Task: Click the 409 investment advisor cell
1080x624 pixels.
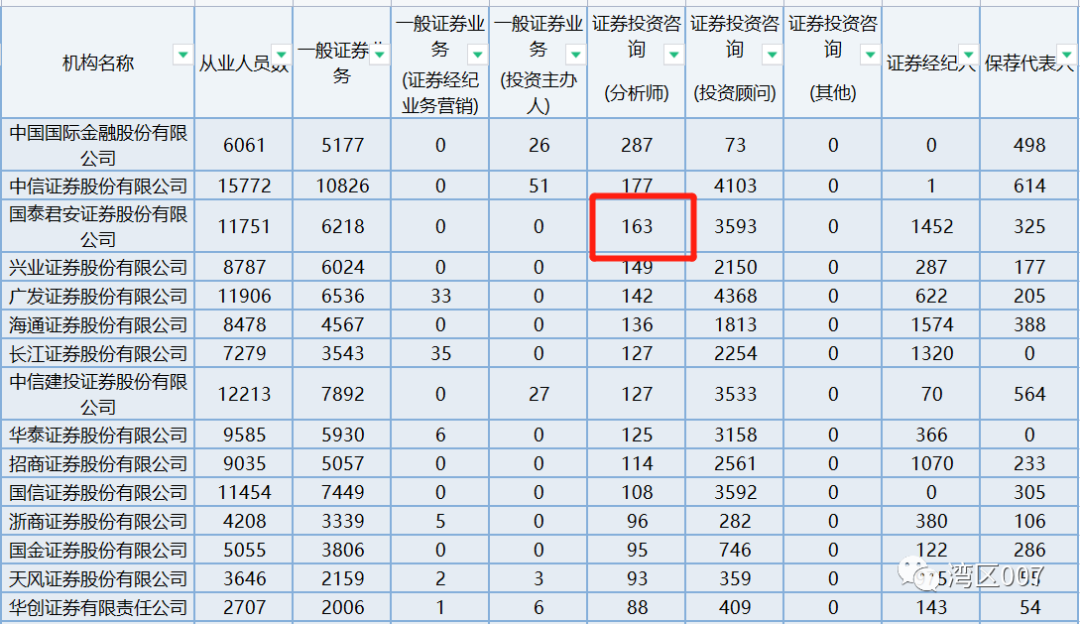Action: pyautogui.click(x=735, y=607)
